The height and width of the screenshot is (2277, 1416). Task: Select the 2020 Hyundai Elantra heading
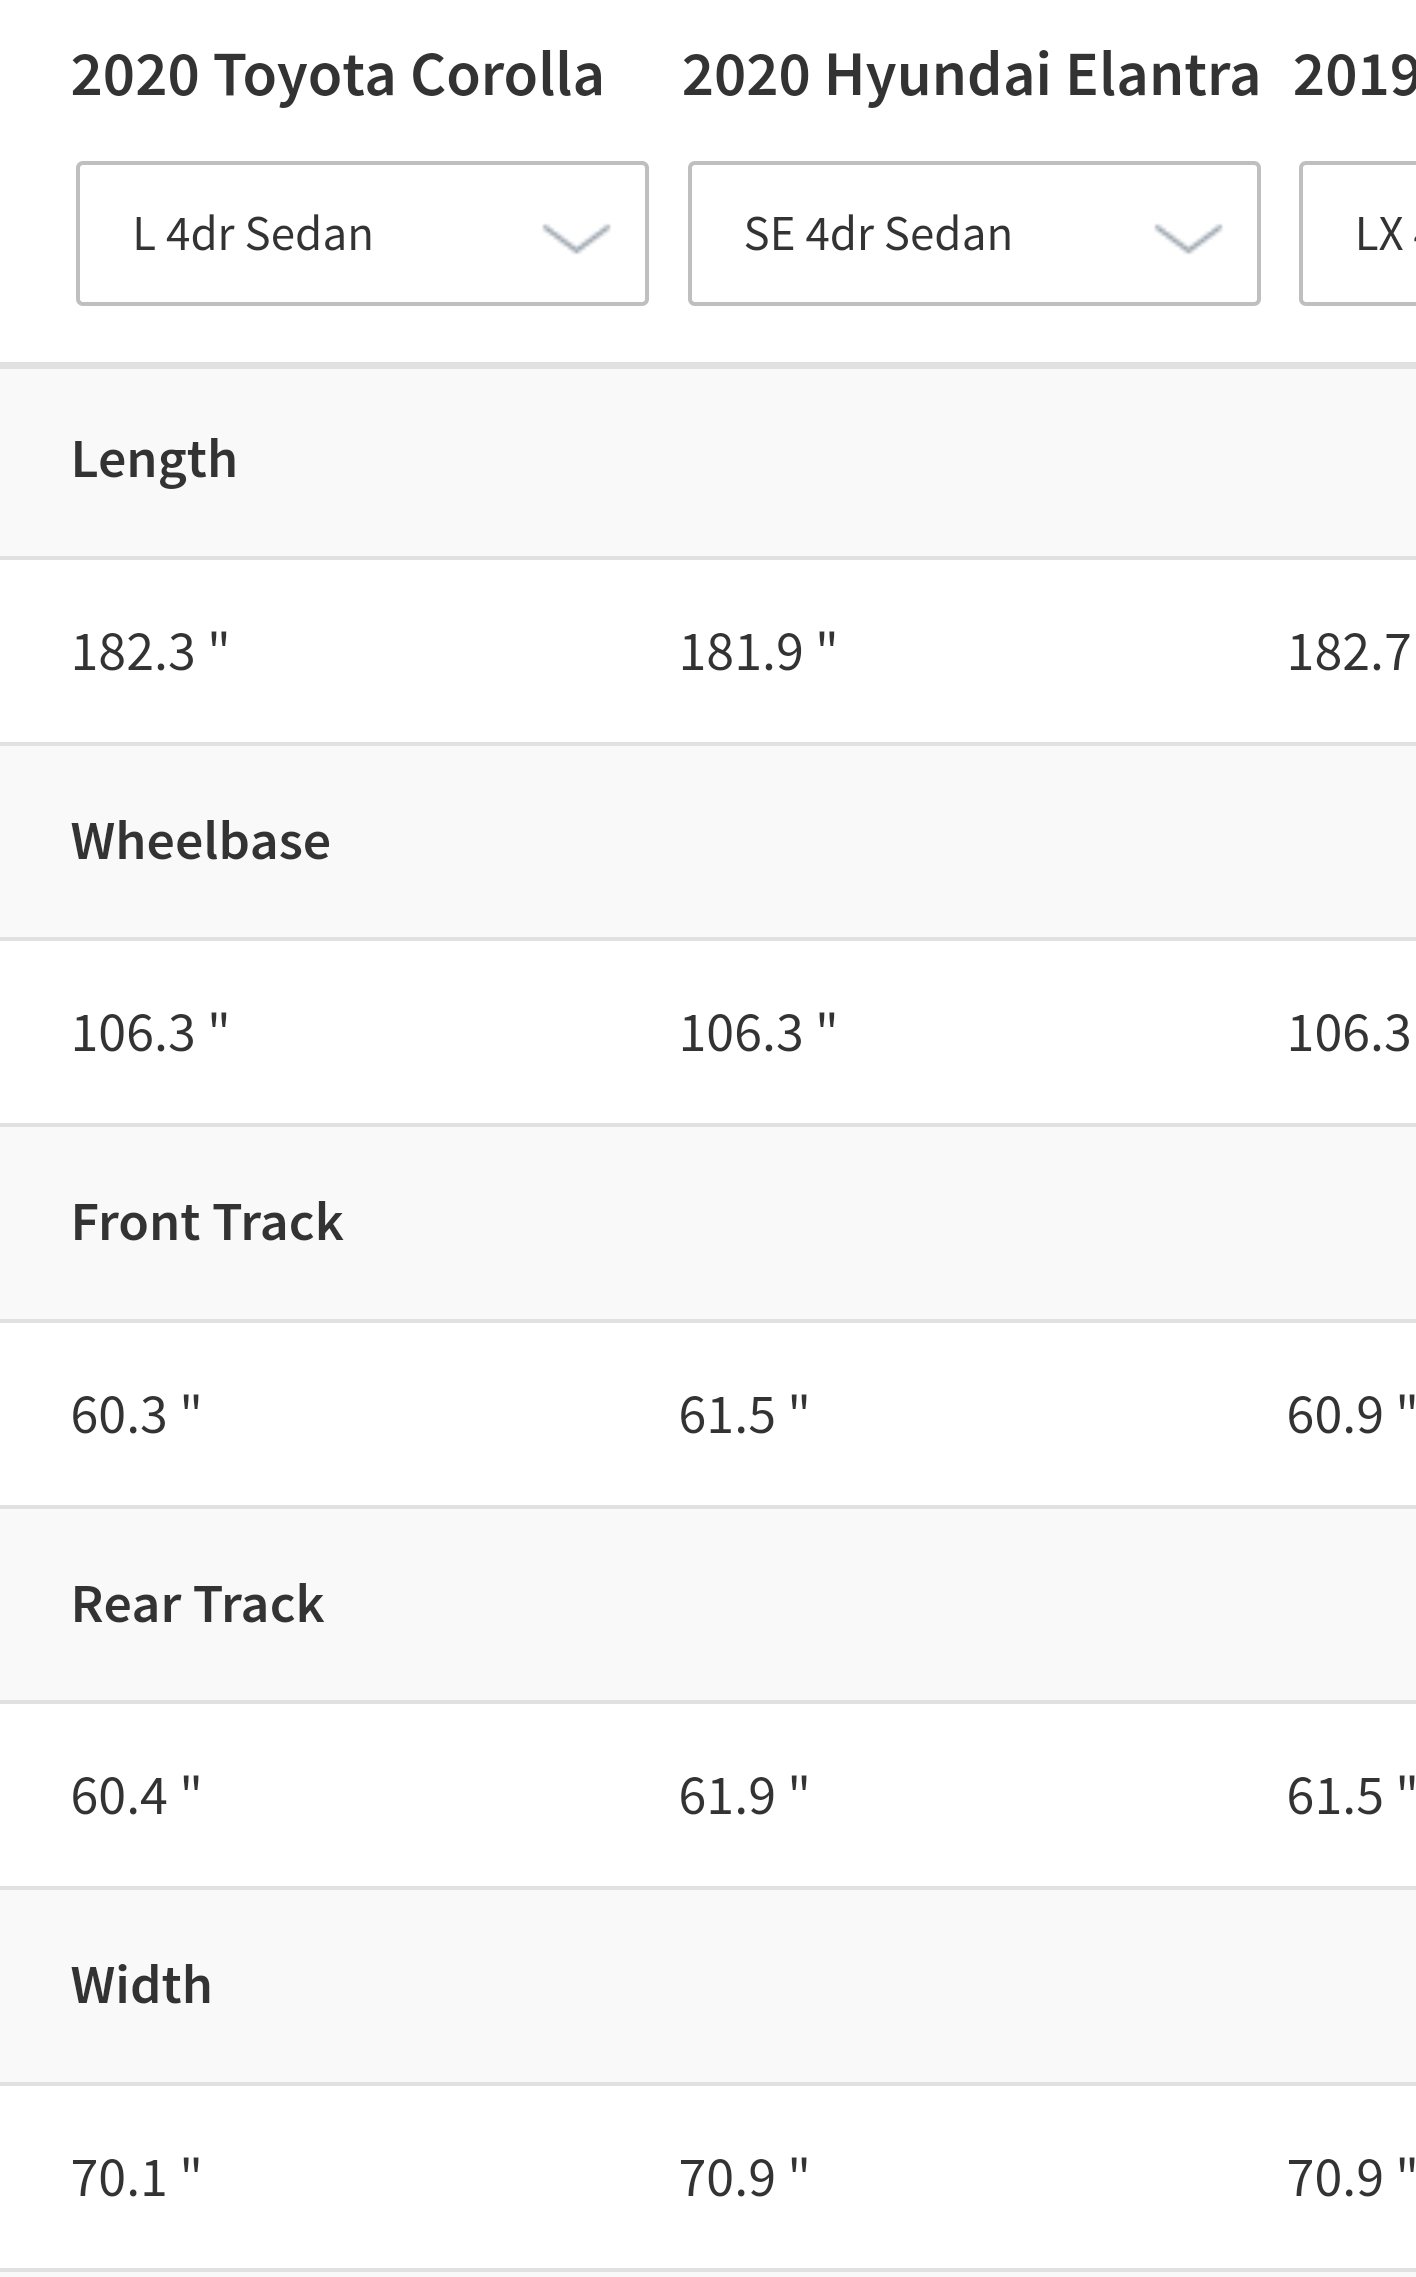970,75
